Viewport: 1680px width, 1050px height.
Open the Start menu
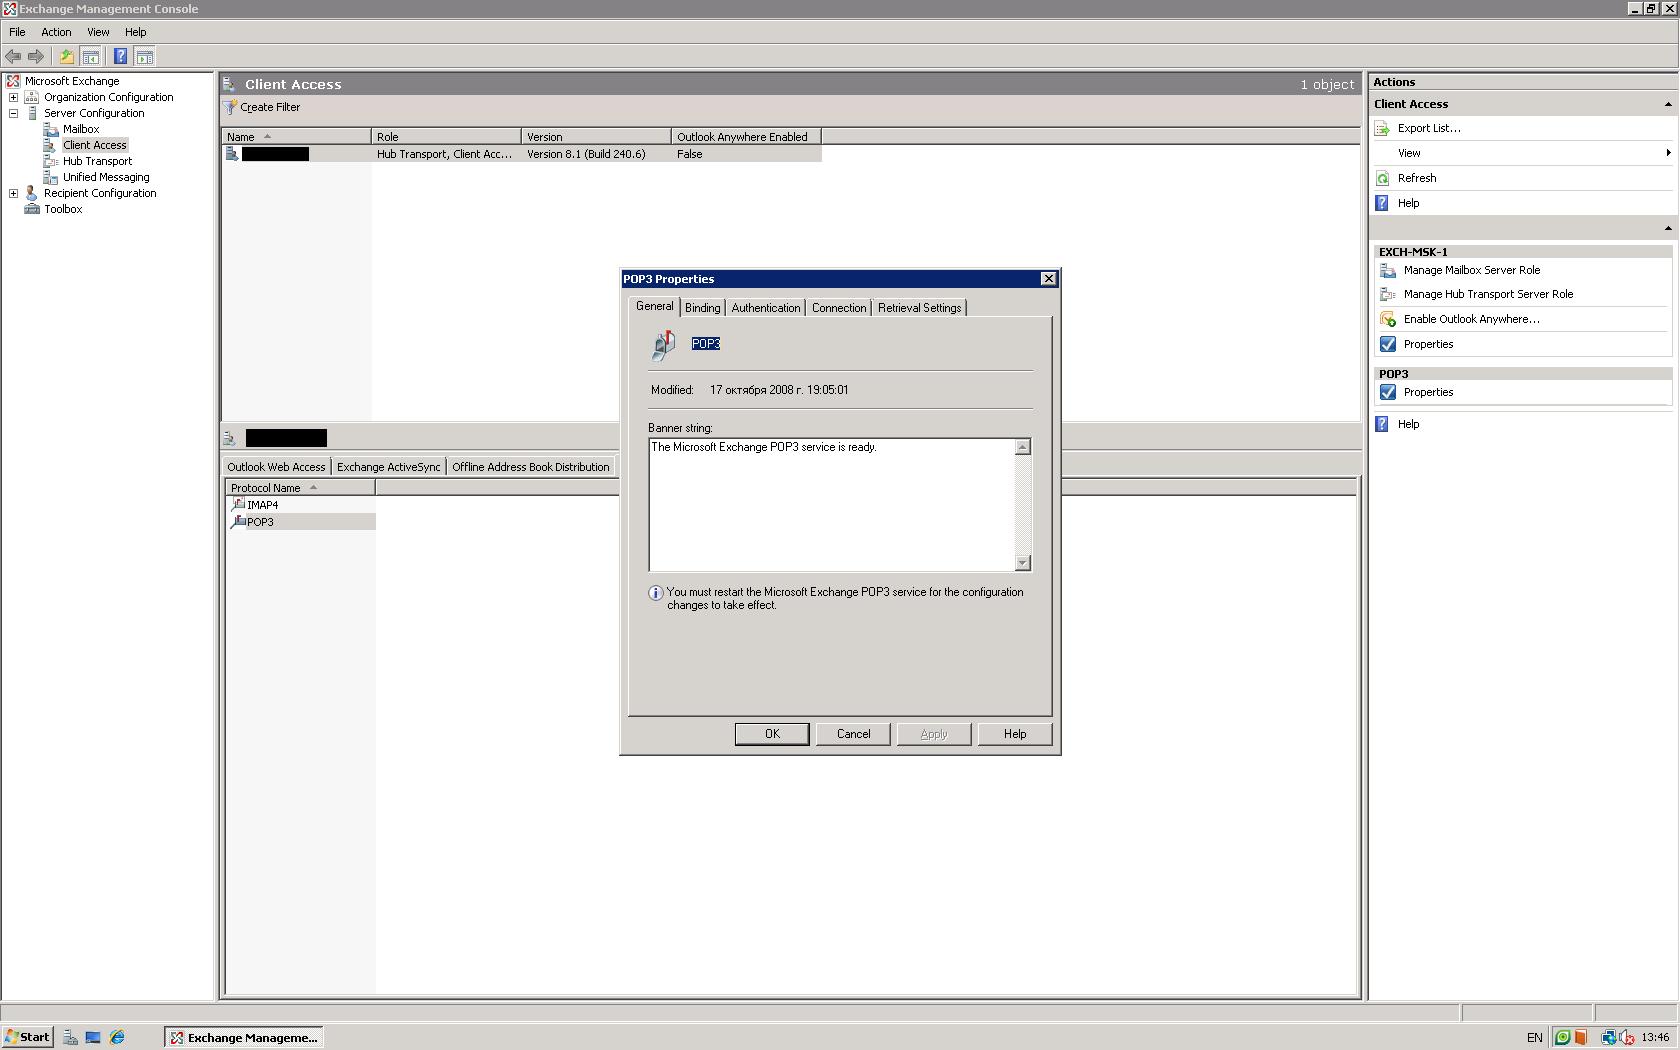[27, 1037]
